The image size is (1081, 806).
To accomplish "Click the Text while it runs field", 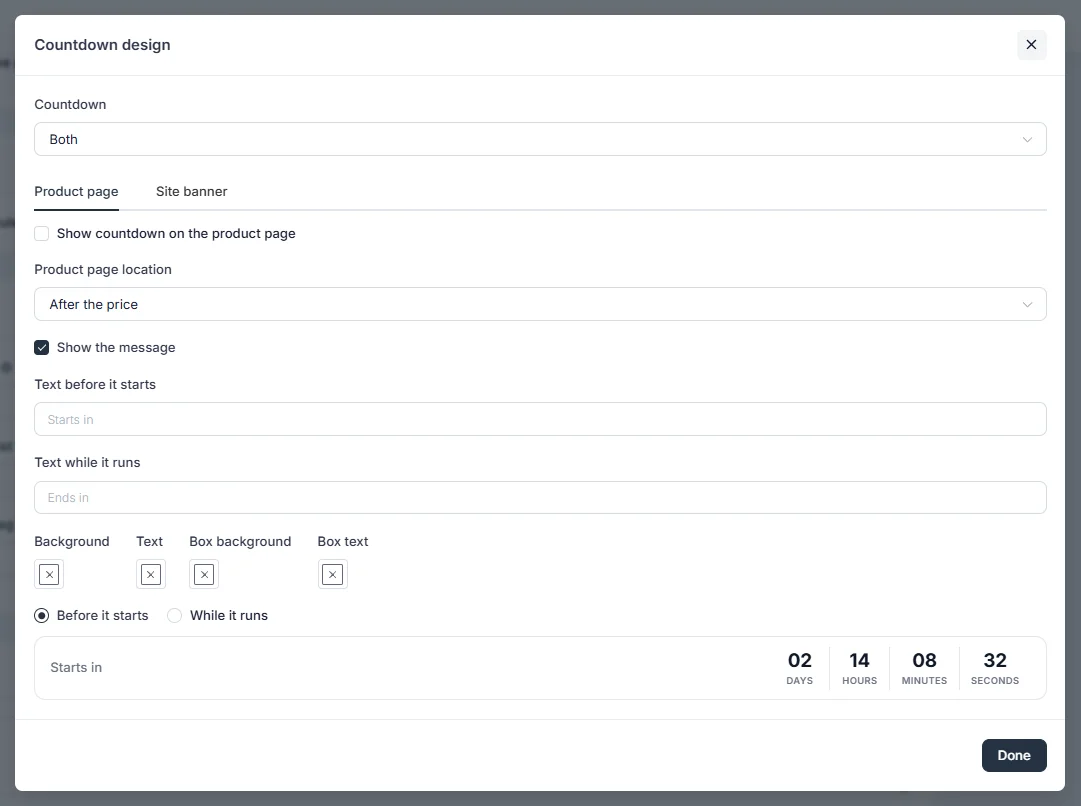I will click(540, 497).
